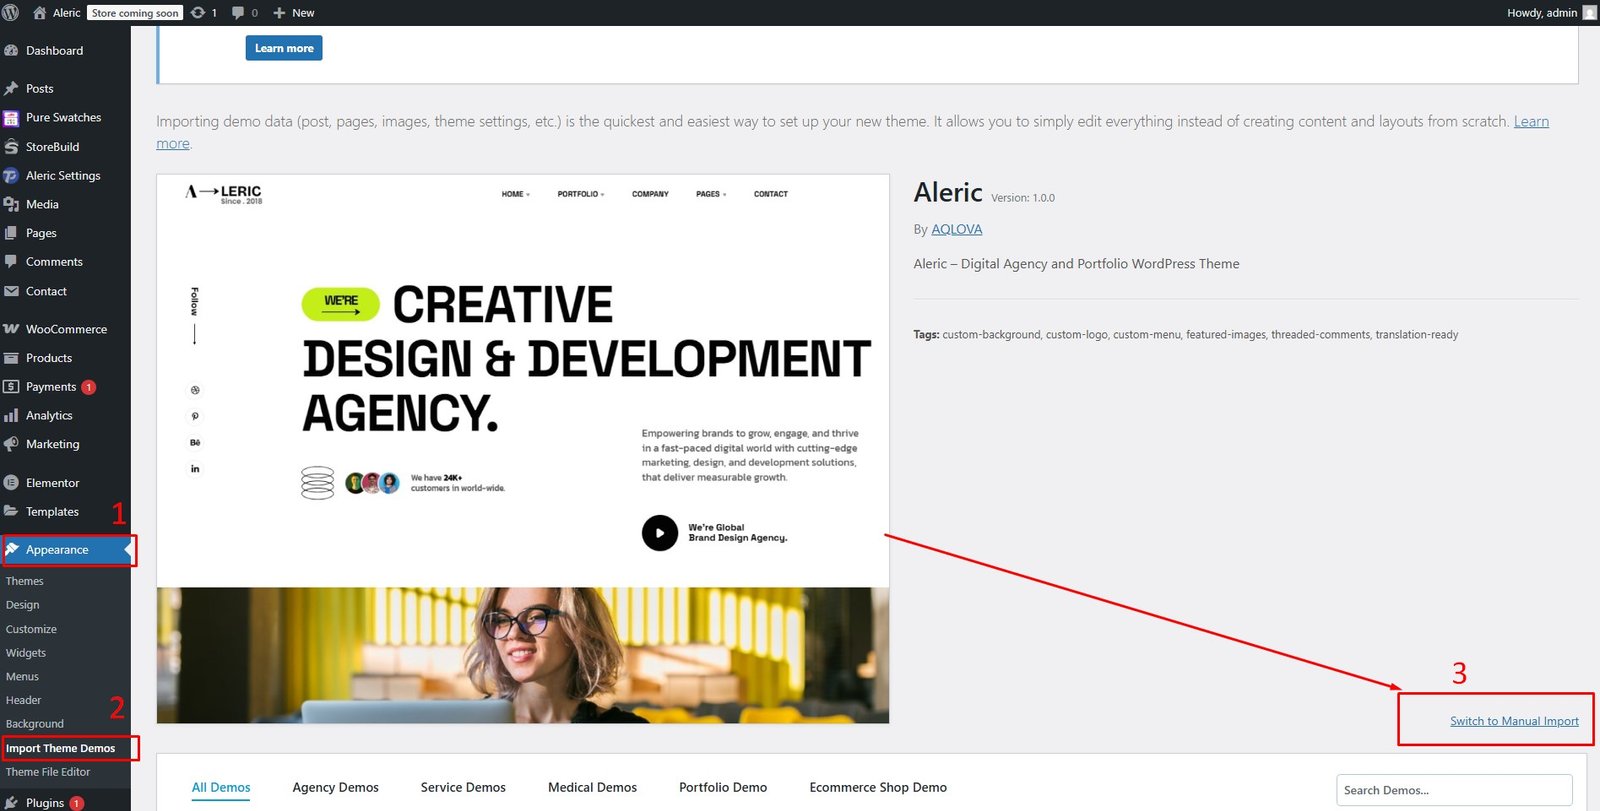Open WooCommerce menu in sidebar
The image size is (1600, 811).
pyautogui.click(x=65, y=329)
